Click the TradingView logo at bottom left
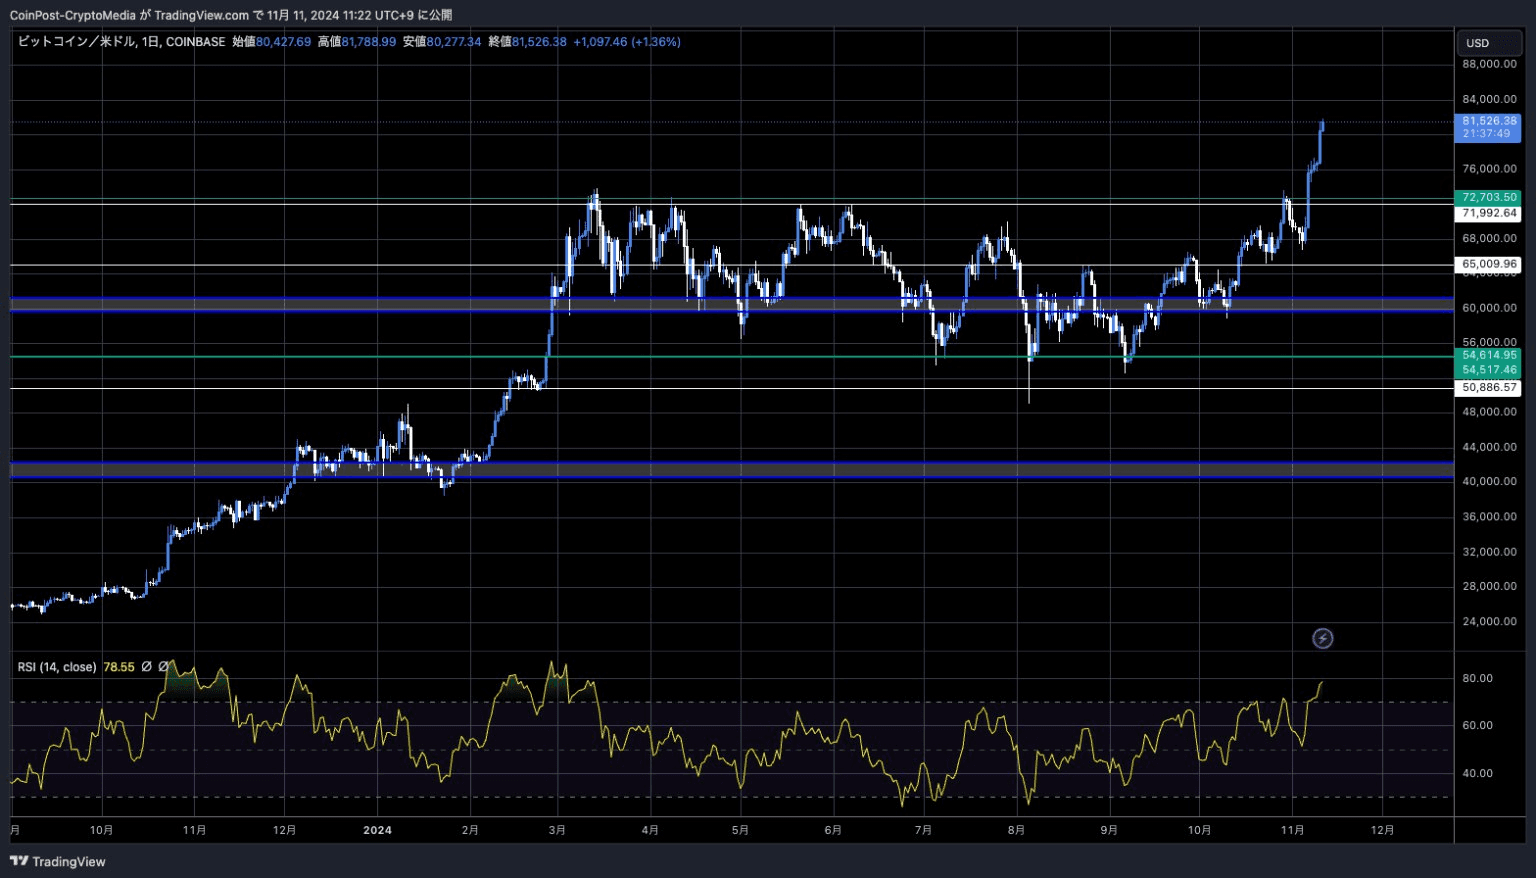1536x878 pixels. [57, 861]
